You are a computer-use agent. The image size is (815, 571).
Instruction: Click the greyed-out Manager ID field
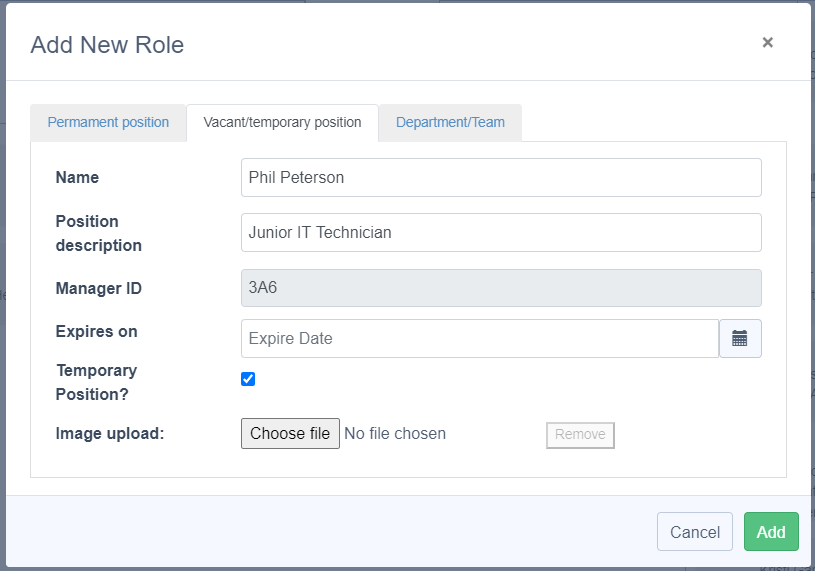coord(500,288)
